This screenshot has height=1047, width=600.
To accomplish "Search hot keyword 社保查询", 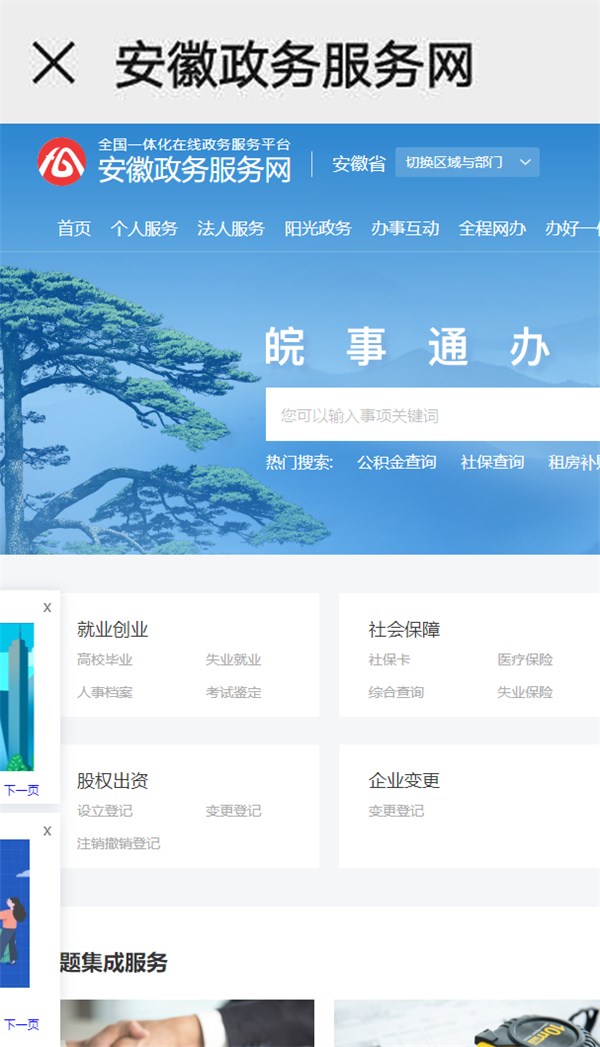I will (492, 462).
